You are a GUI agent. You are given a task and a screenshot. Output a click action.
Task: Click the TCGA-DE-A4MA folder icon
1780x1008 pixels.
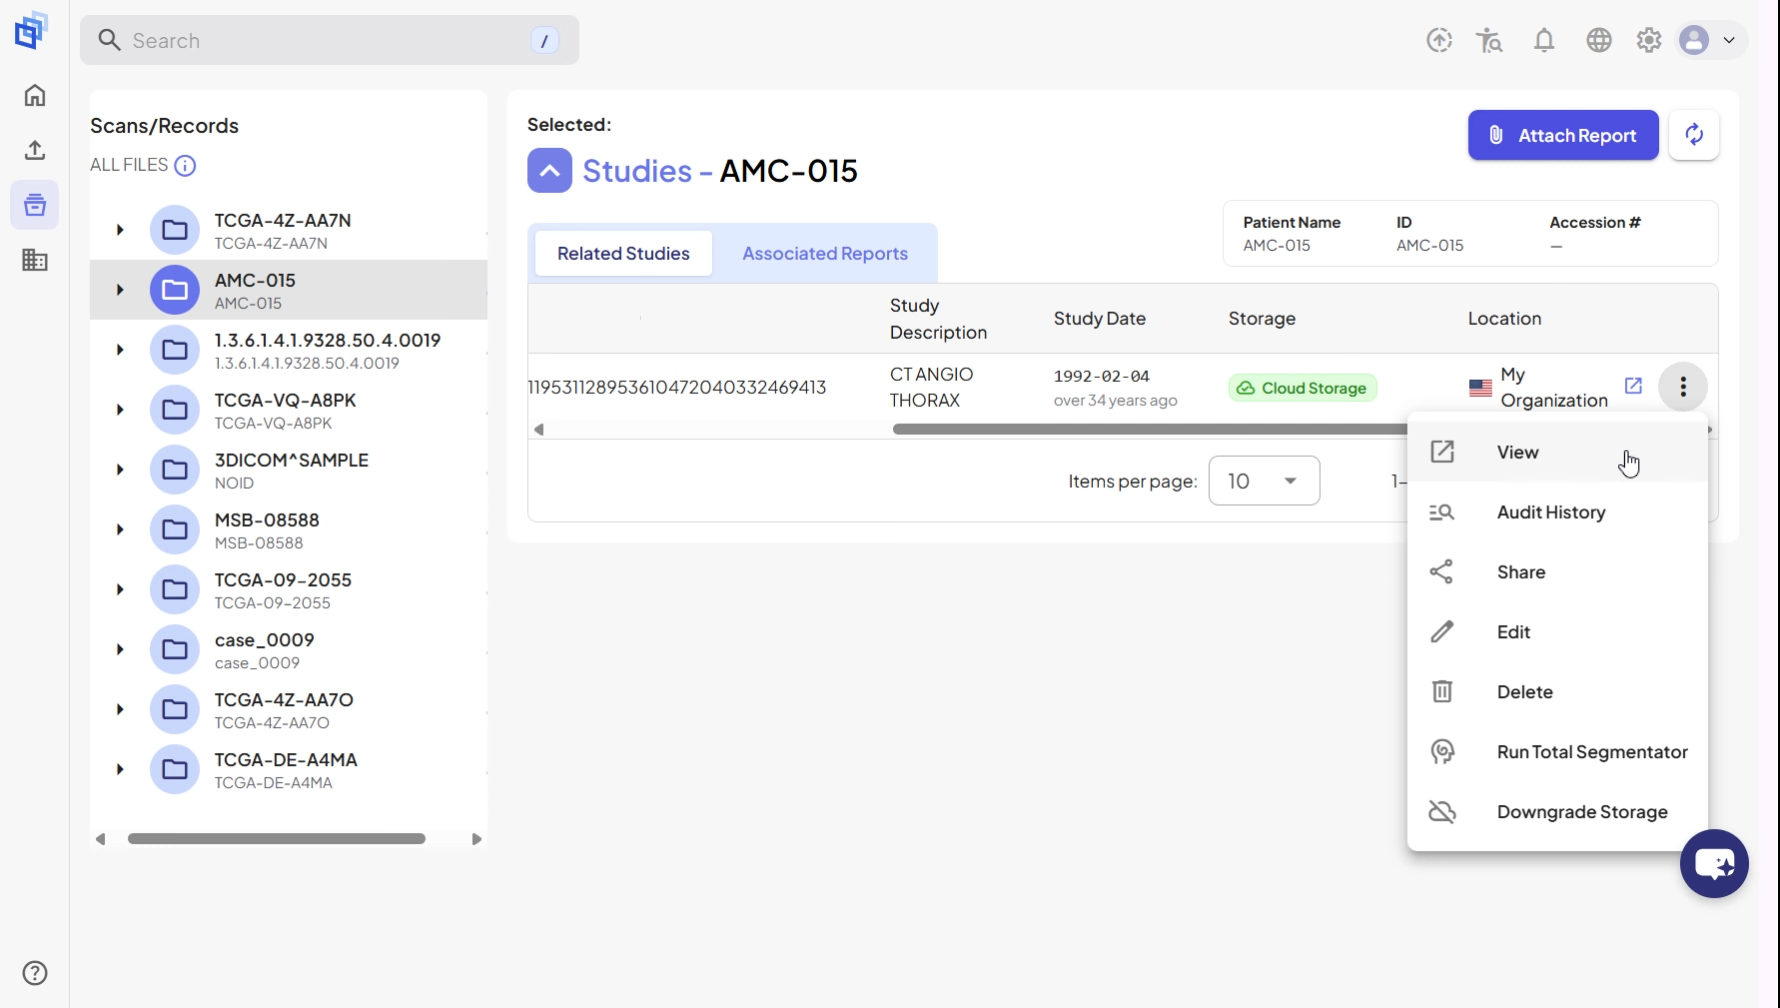point(175,770)
